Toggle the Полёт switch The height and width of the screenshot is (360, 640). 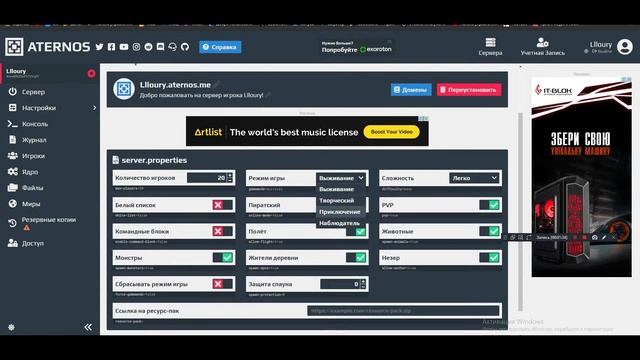coord(356,232)
